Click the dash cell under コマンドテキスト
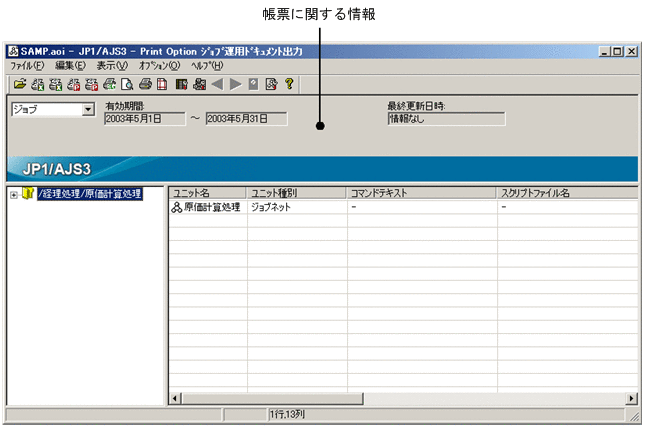This screenshot has height=428, width=645. point(422,207)
